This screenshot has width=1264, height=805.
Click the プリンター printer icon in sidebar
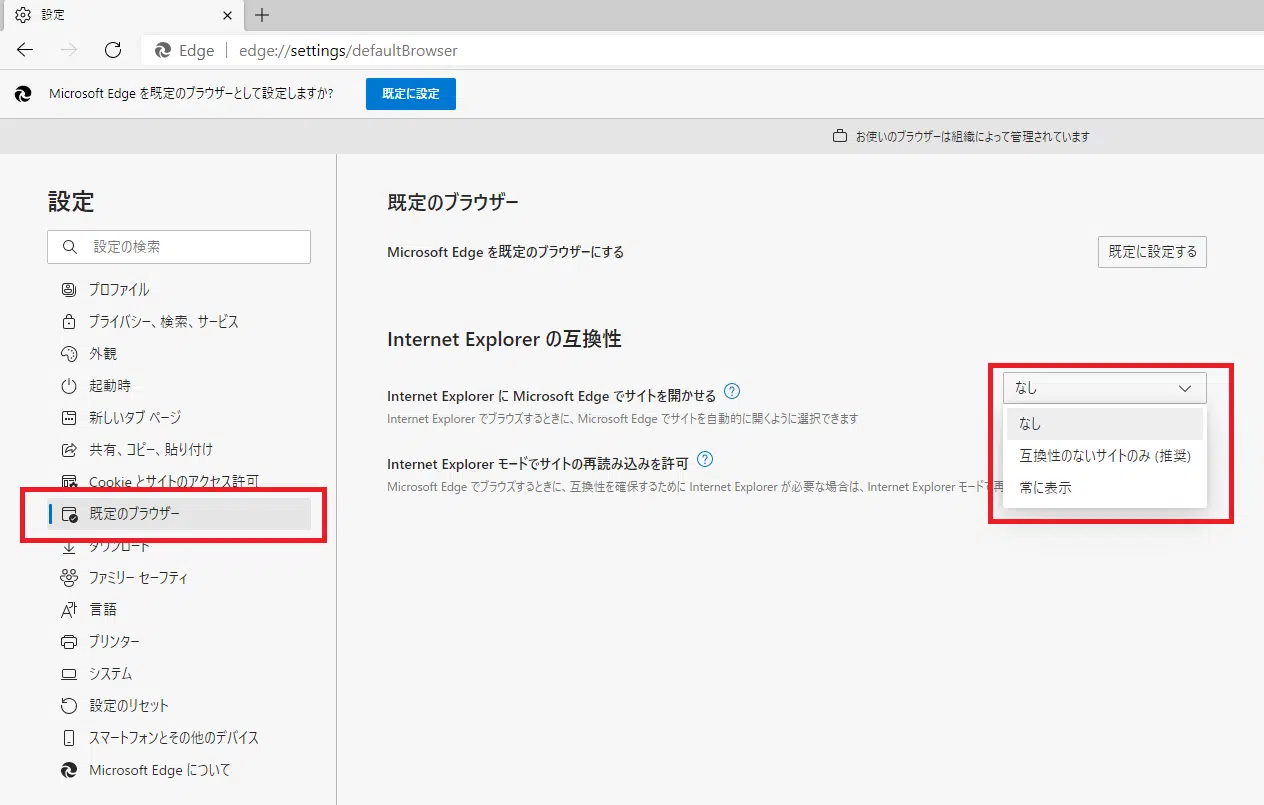[x=69, y=641]
